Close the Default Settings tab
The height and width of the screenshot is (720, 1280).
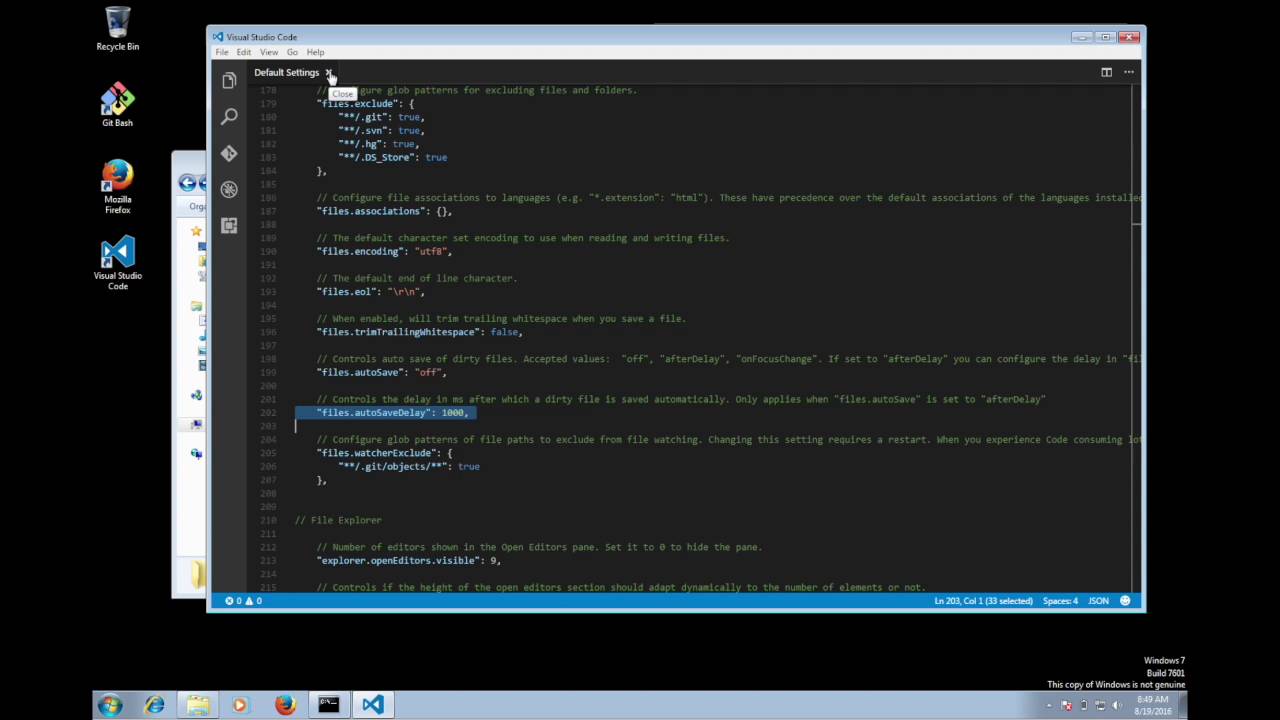pyautogui.click(x=329, y=73)
